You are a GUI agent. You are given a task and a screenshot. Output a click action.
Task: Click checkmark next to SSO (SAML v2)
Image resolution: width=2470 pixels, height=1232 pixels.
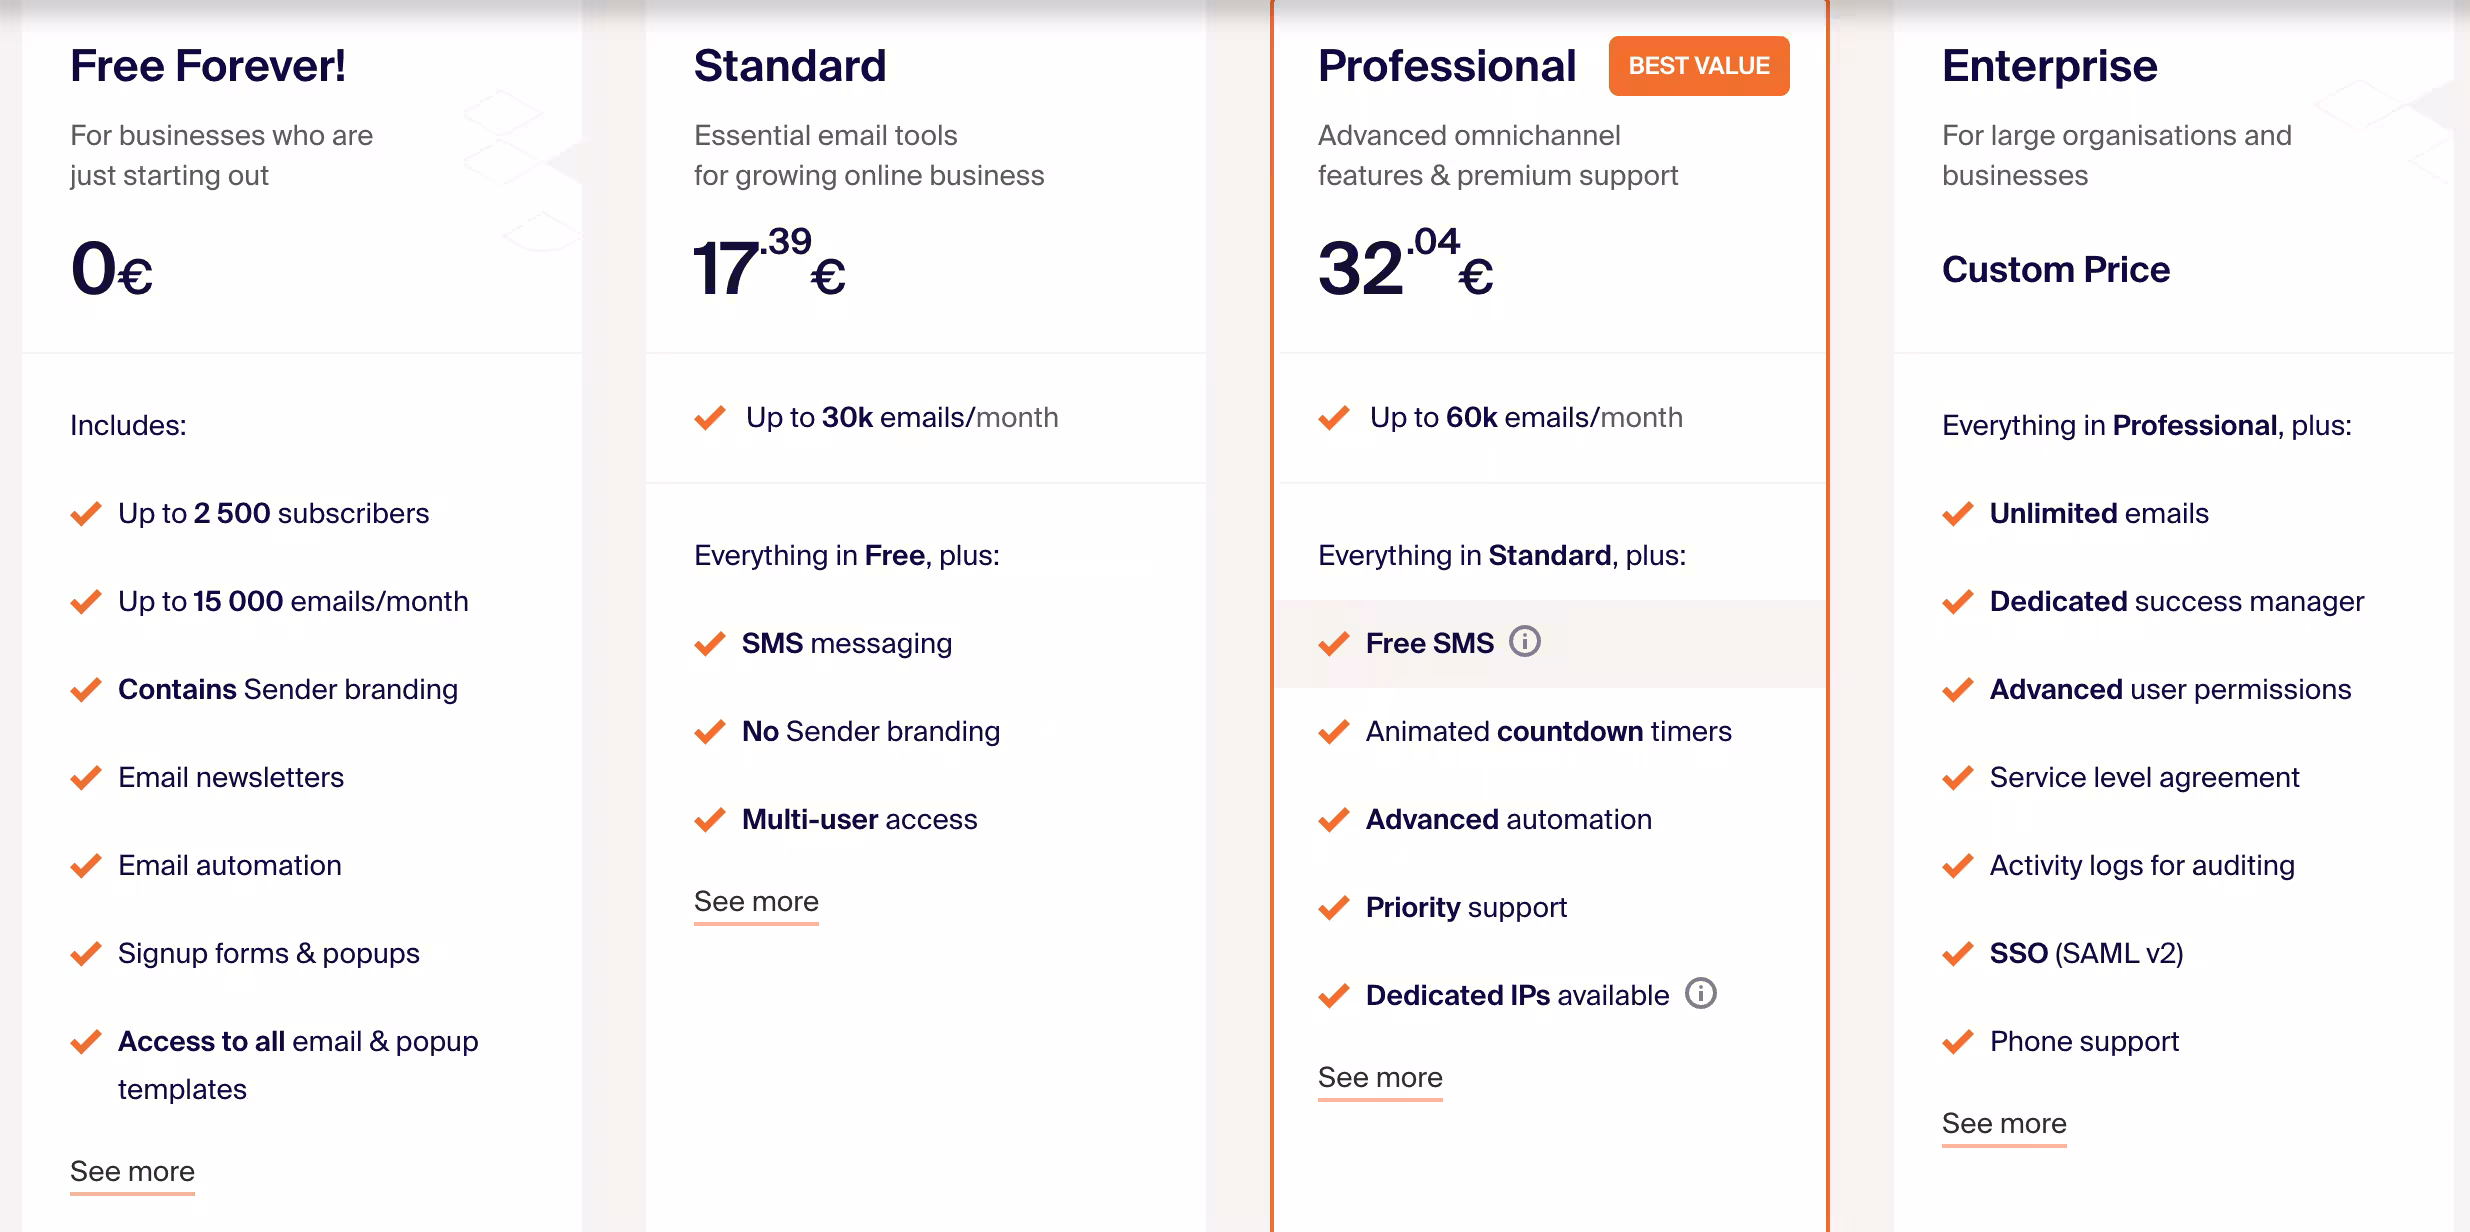(1958, 954)
